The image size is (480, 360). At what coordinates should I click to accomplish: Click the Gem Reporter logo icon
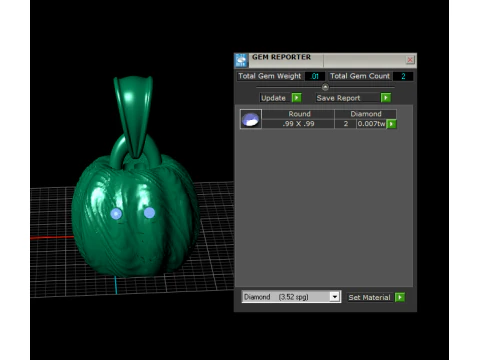[x=241, y=60]
